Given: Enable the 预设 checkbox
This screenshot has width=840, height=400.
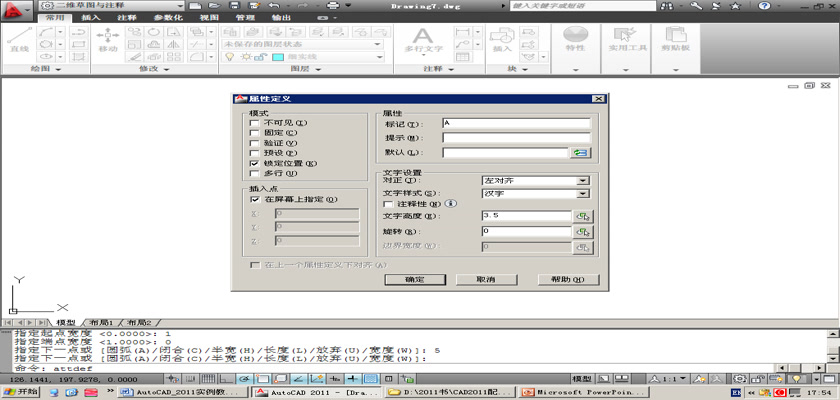Looking at the screenshot, I should 254,153.
